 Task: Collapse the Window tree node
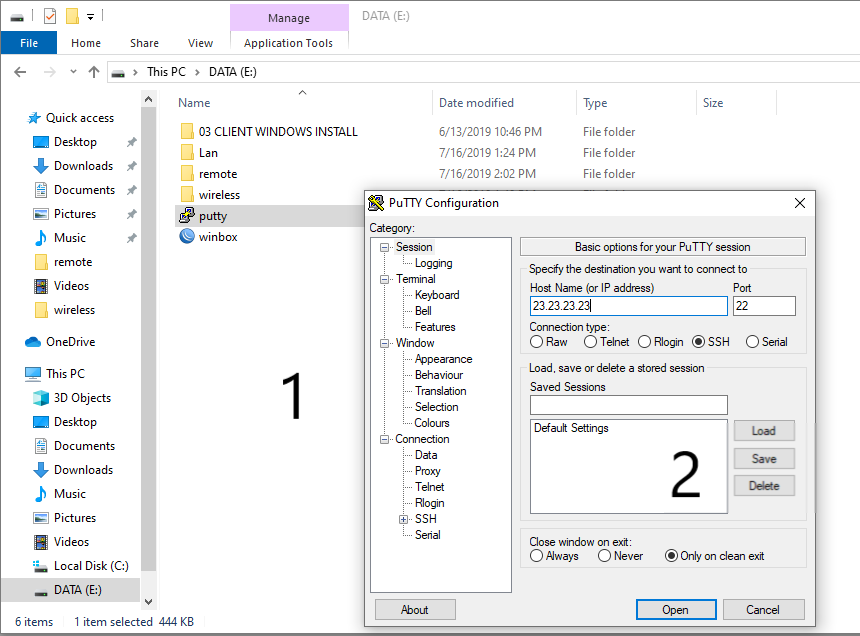pos(384,343)
